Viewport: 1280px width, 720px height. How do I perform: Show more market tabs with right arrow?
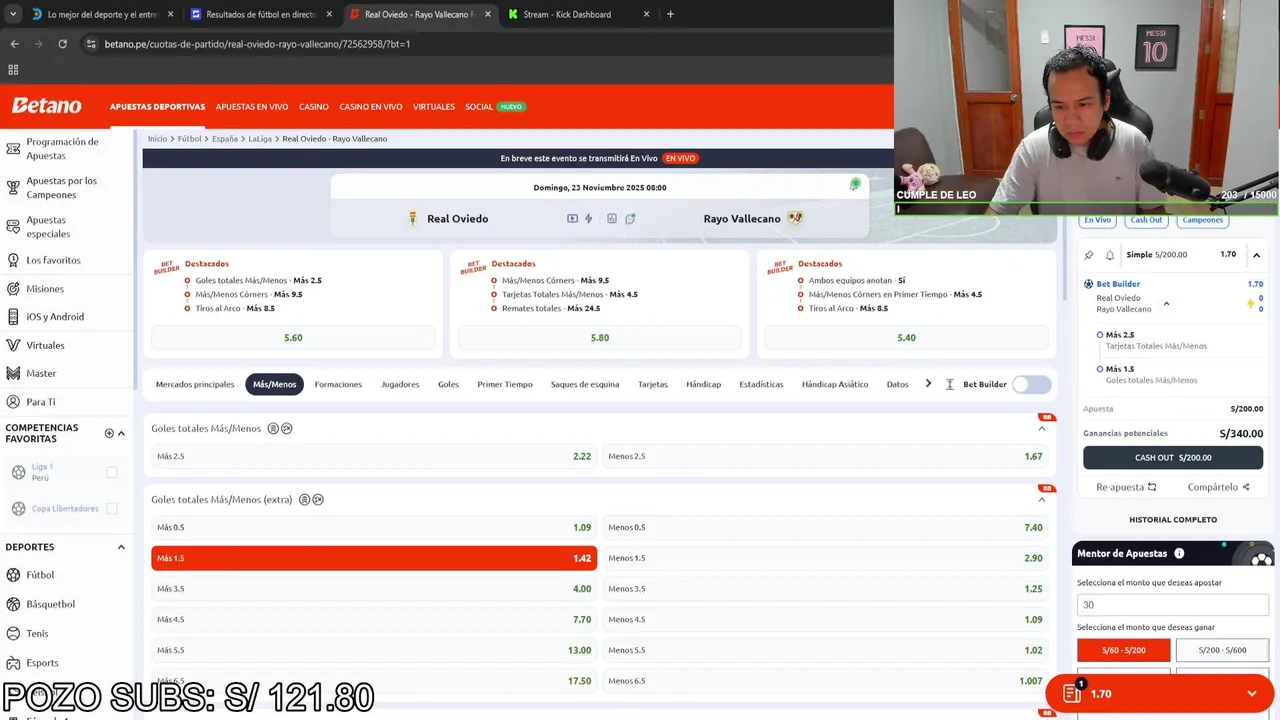tap(928, 384)
